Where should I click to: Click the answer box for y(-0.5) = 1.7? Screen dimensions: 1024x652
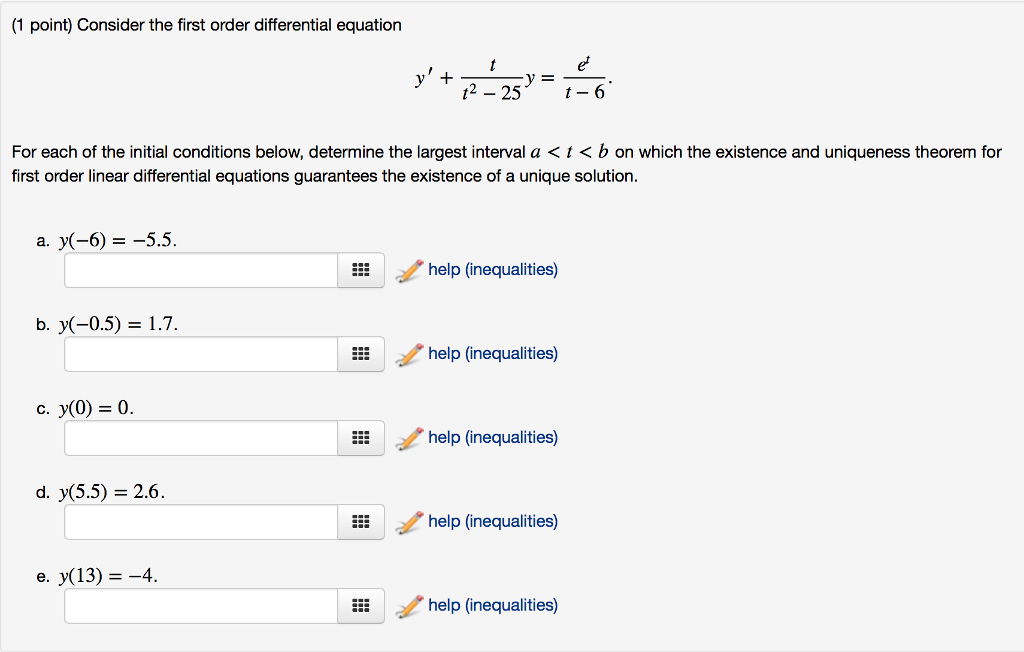pyautogui.click(x=200, y=354)
